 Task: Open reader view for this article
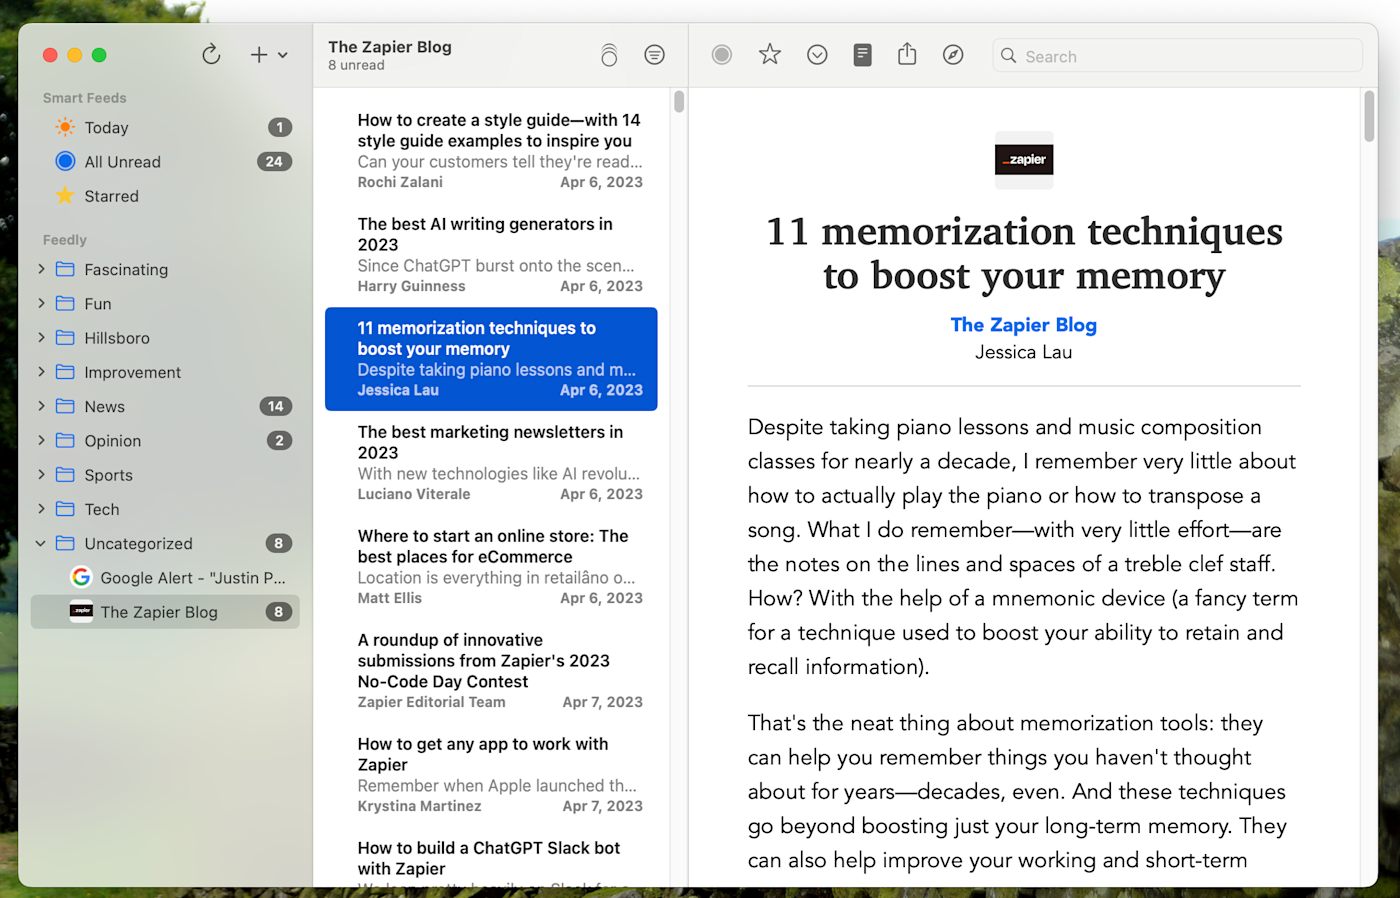coord(862,55)
